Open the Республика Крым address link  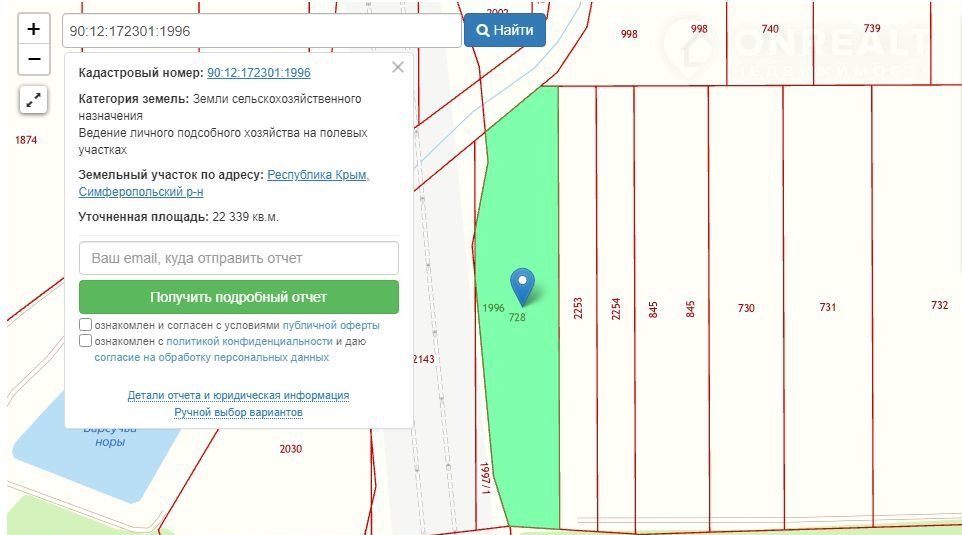(x=318, y=175)
